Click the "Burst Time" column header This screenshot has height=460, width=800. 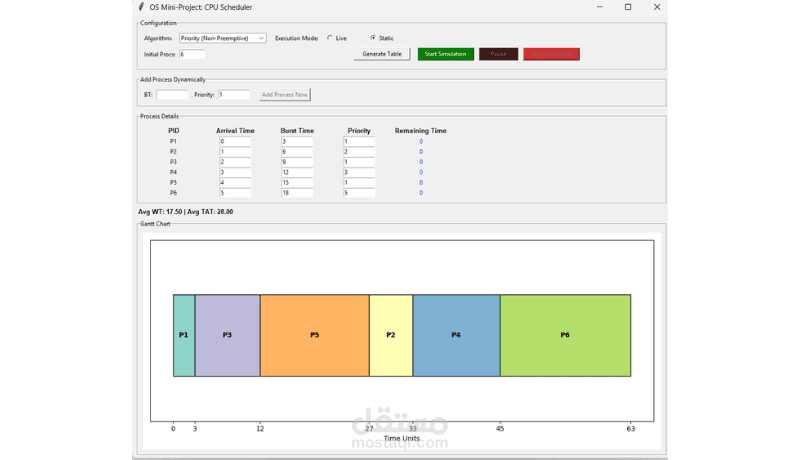(297, 131)
